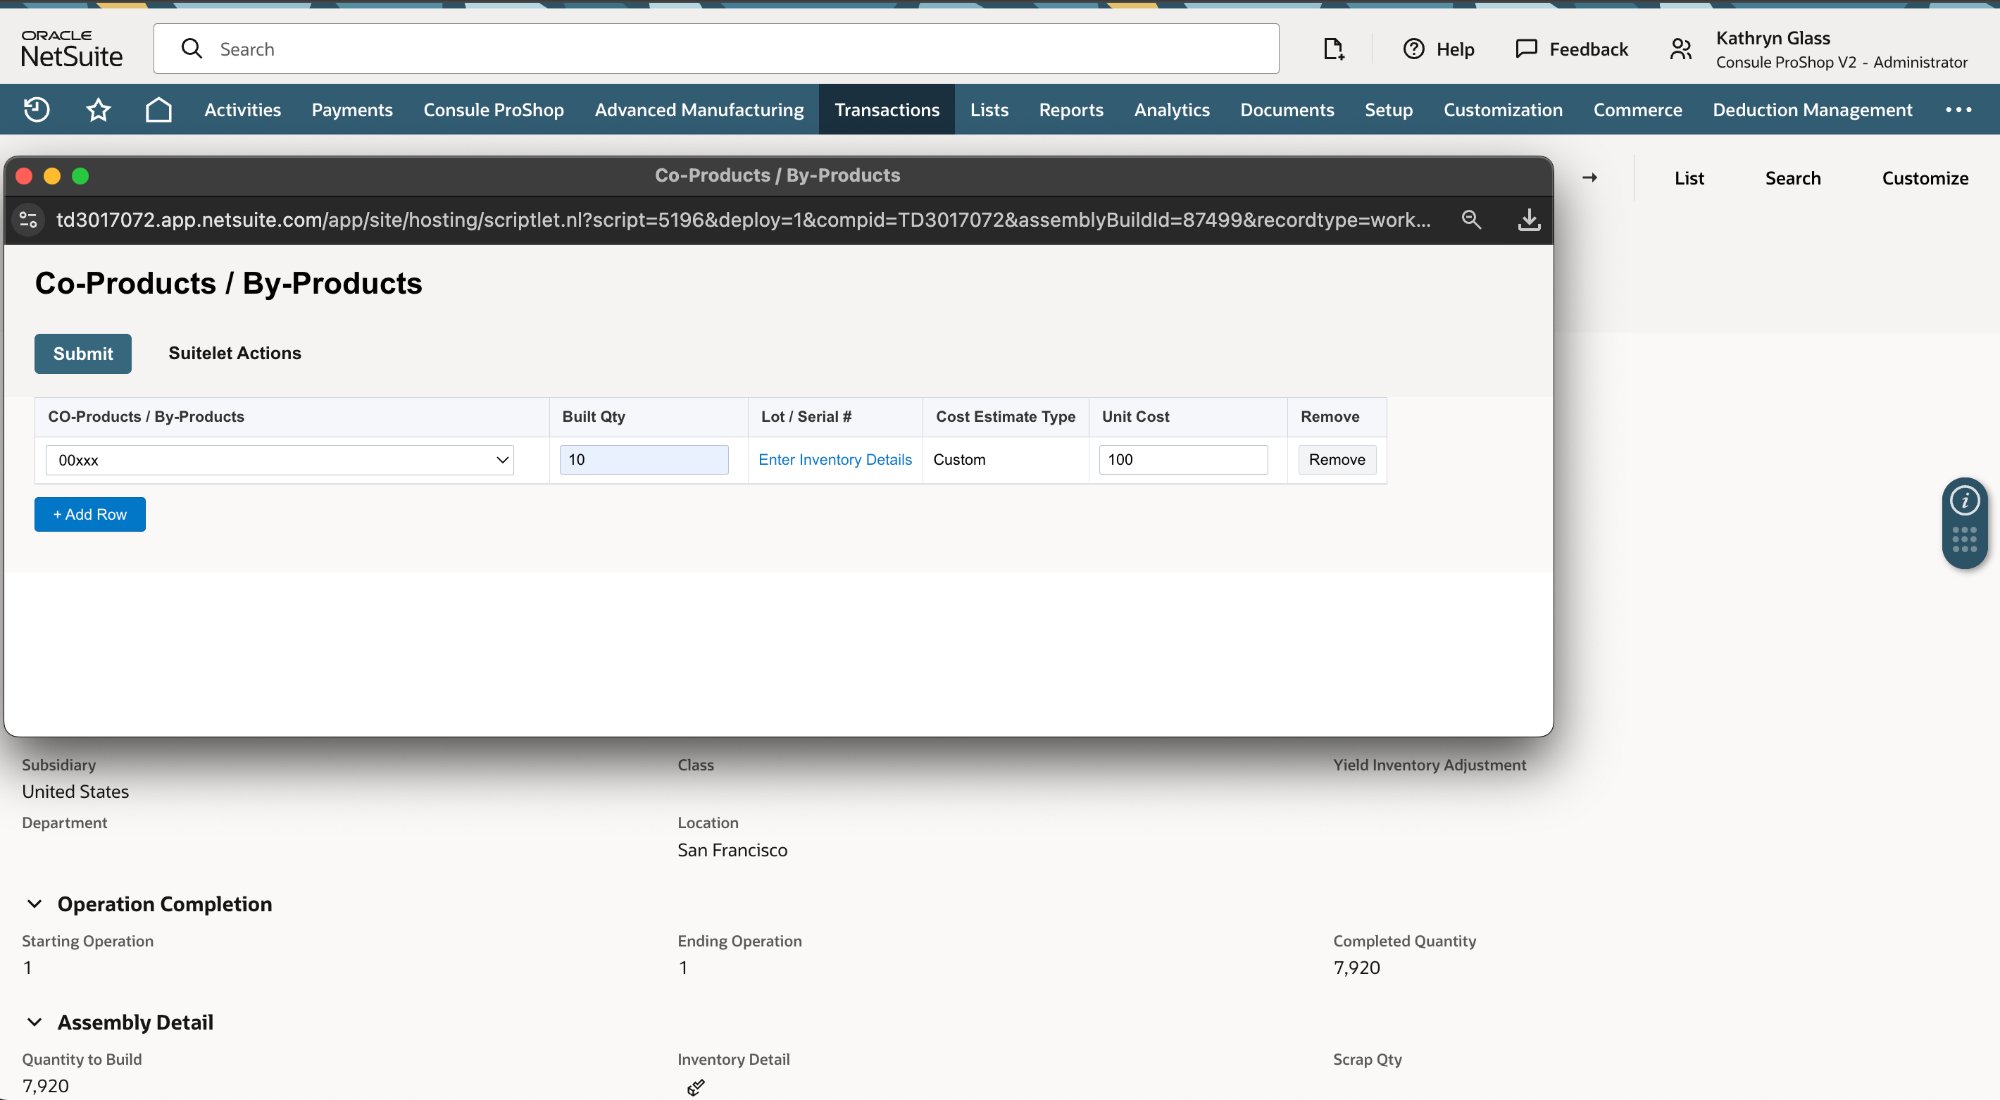Click the Inventory Detail icon
Viewport: 2000px width, 1100px height.
click(x=696, y=1087)
